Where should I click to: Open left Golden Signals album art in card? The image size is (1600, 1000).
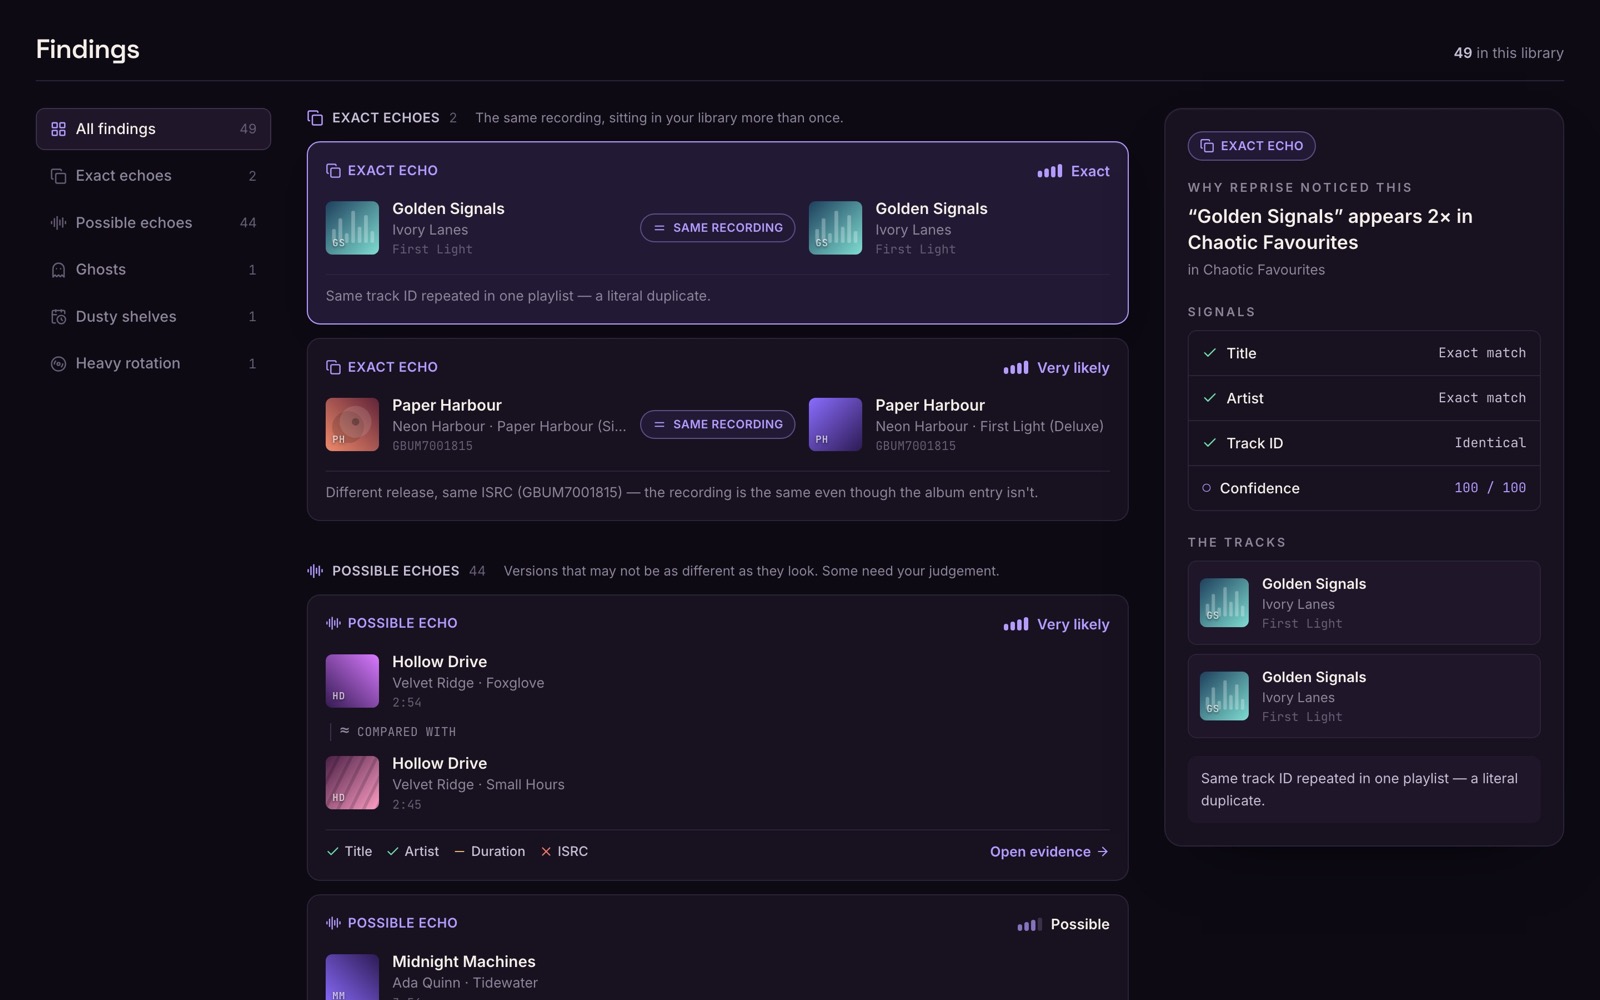[352, 228]
